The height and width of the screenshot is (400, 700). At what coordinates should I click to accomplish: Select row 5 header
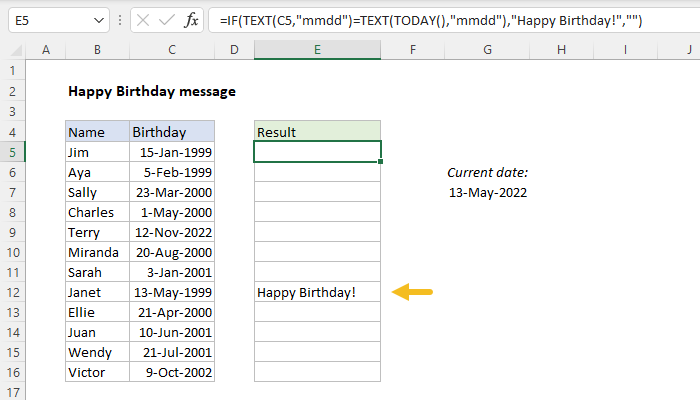13,152
